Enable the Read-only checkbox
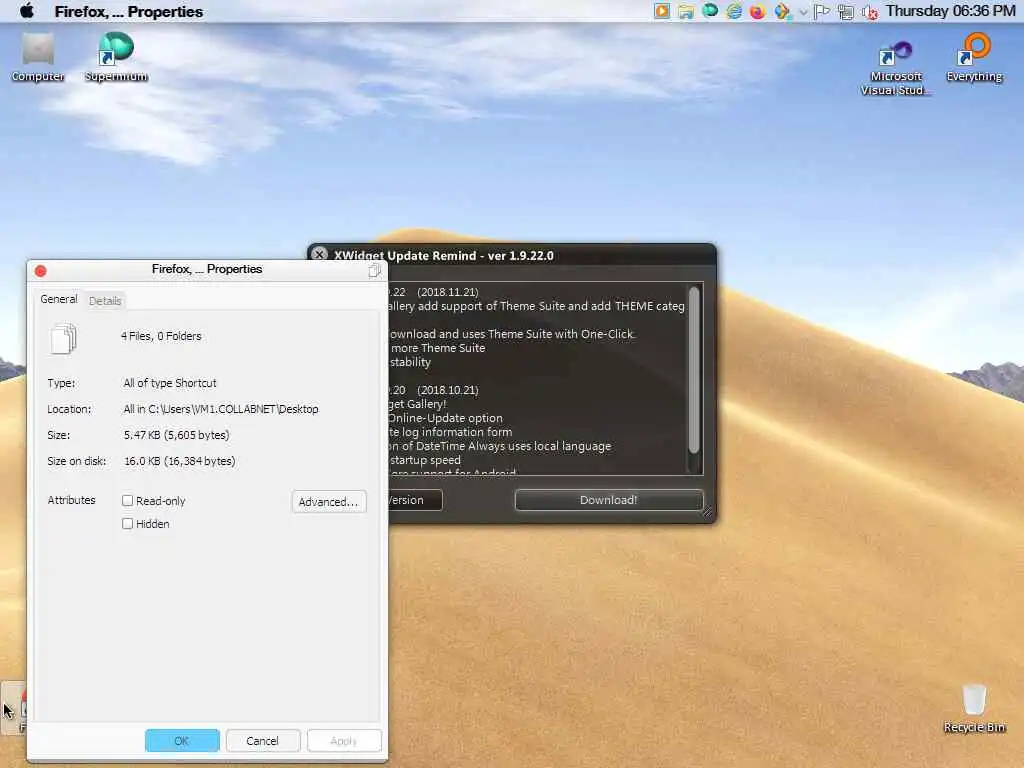This screenshot has height=768, width=1024. coord(127,500)
